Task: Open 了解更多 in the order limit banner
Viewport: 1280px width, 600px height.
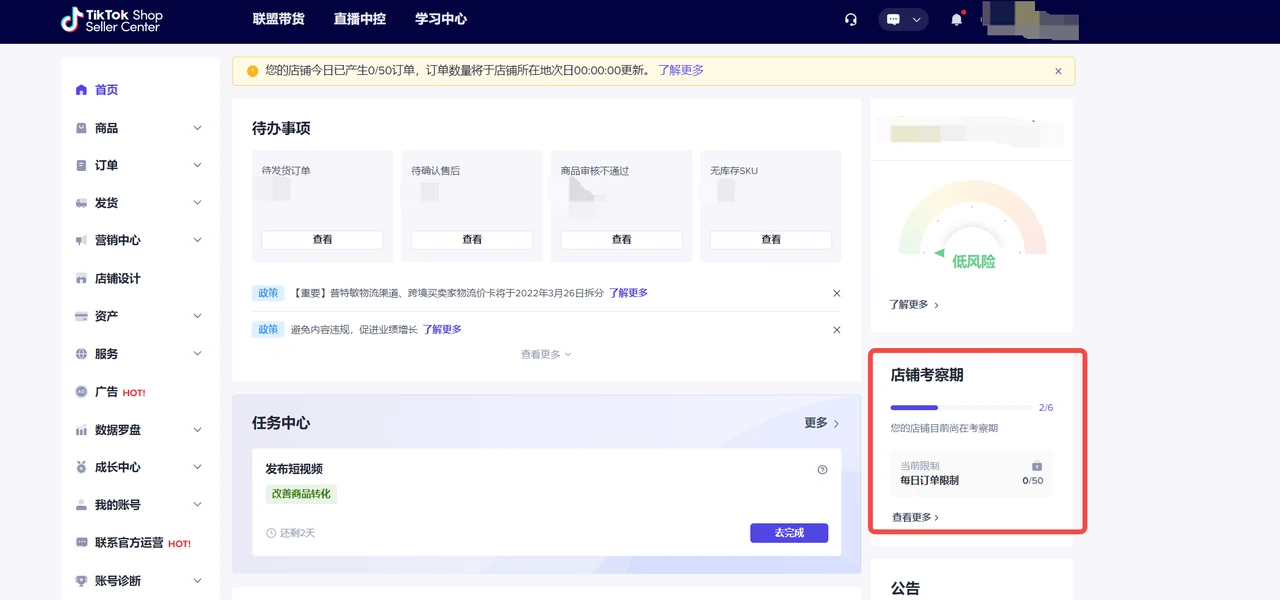Action: [681, 70]
